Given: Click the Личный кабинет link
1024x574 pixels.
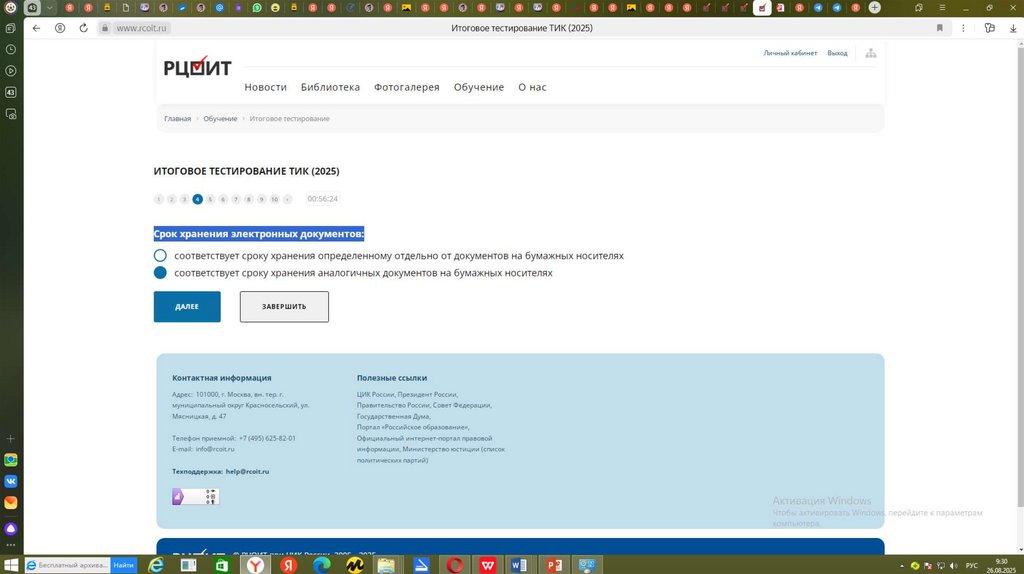Looking at the screenshot, I should pyautogui.click(x=790, y=53).
